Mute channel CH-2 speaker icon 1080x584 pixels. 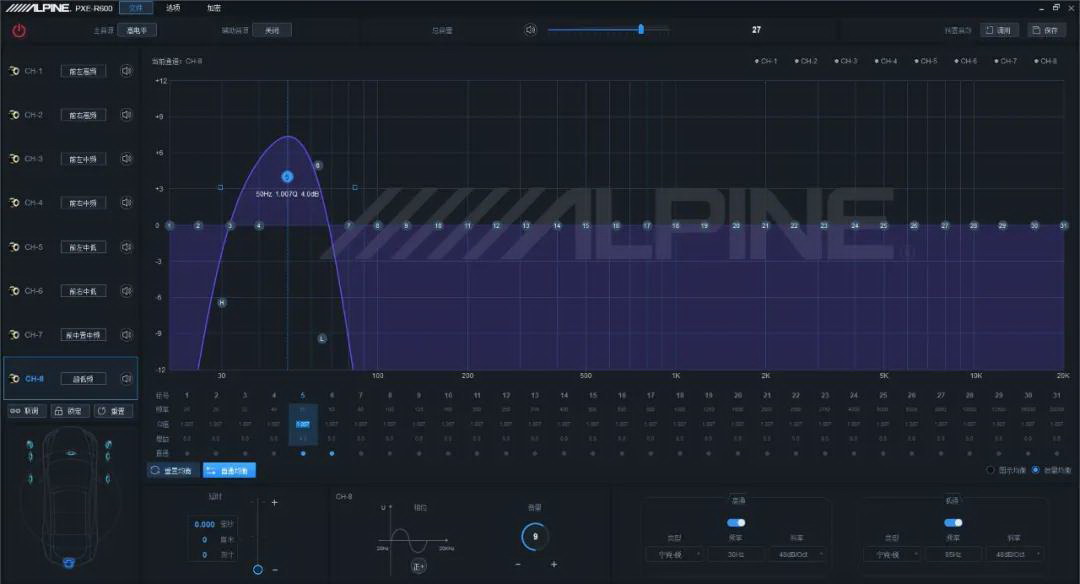coord(127,115)
